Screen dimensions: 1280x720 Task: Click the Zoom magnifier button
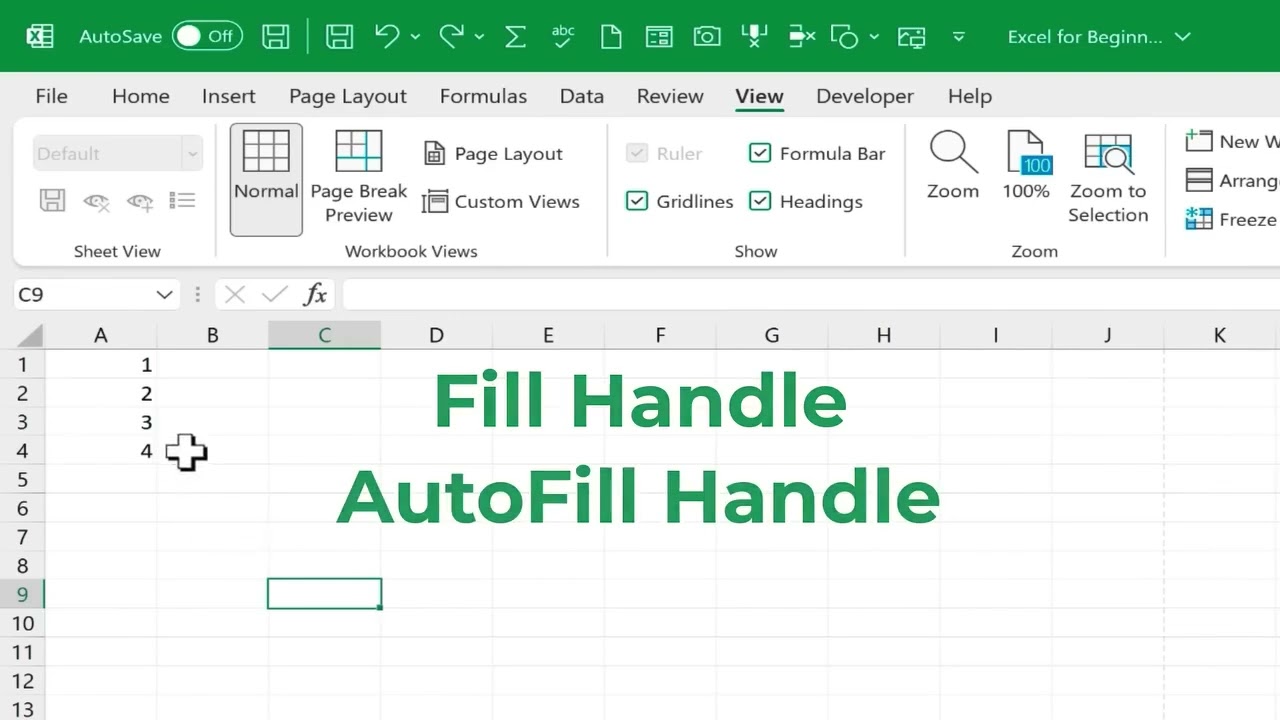coord(953,167)
